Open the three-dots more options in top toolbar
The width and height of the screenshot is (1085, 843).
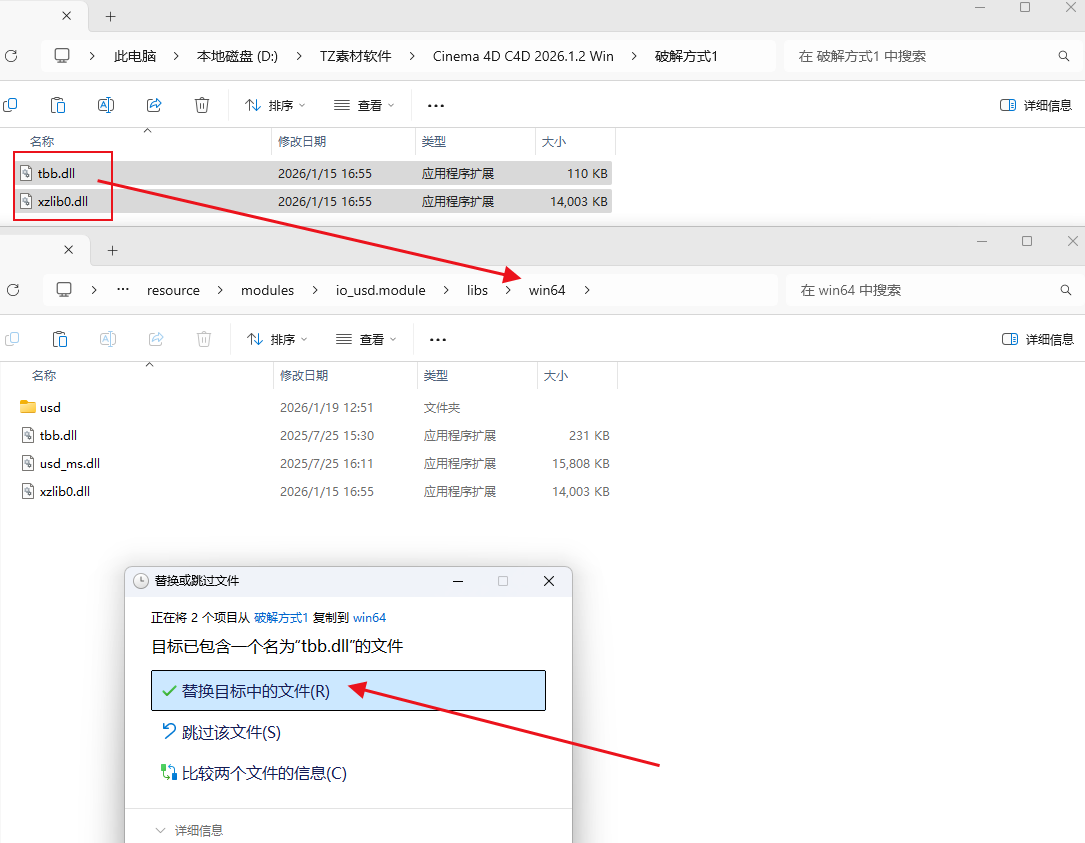tap(435, 105)
